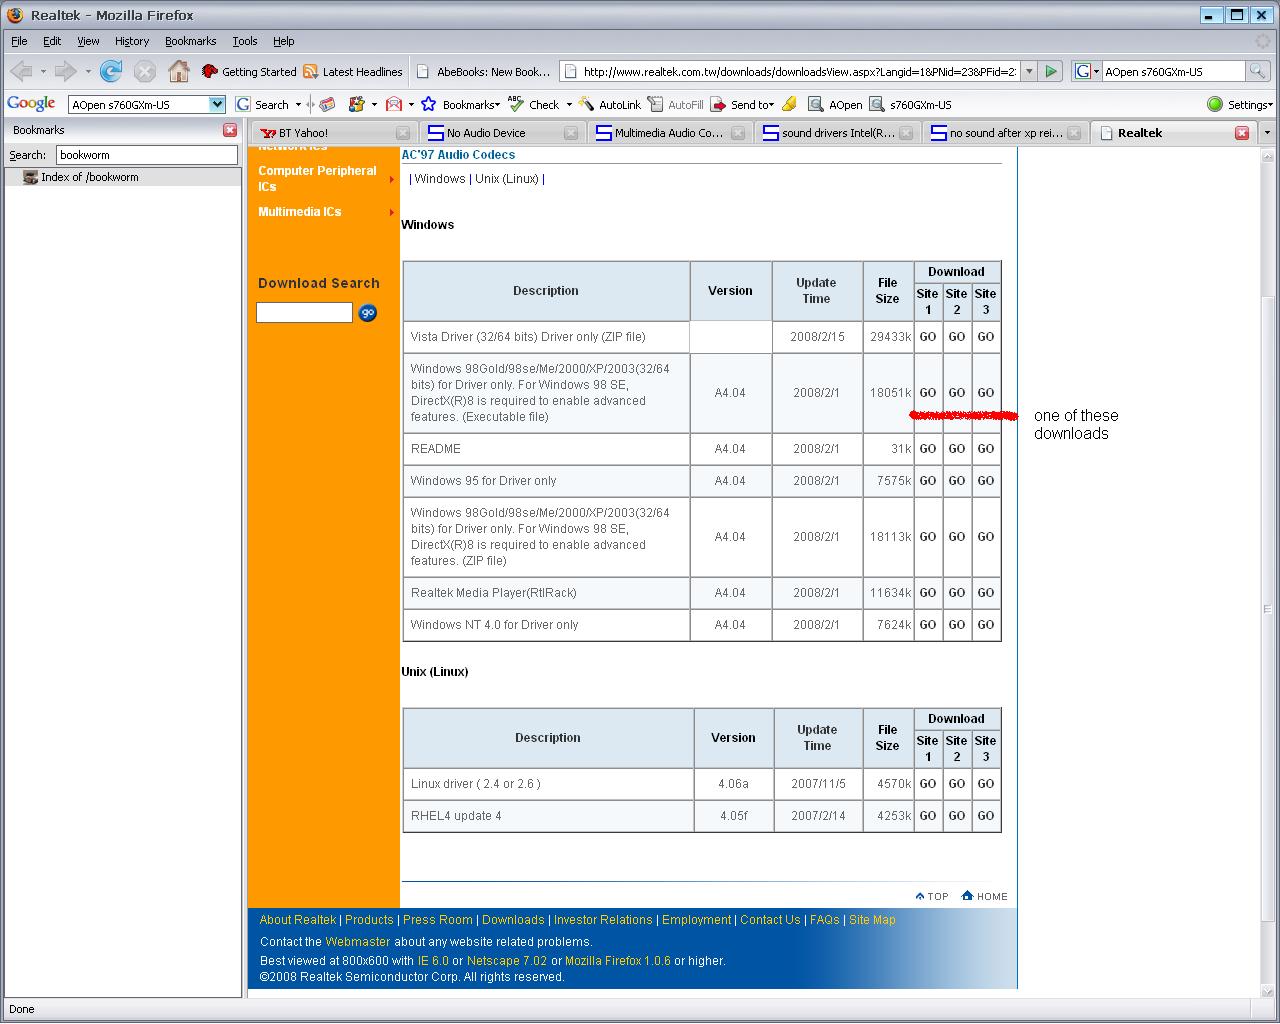Open the Latest Headlines feed bookmark
This screenshot has width=1280, height=1024.
(353, 72)
